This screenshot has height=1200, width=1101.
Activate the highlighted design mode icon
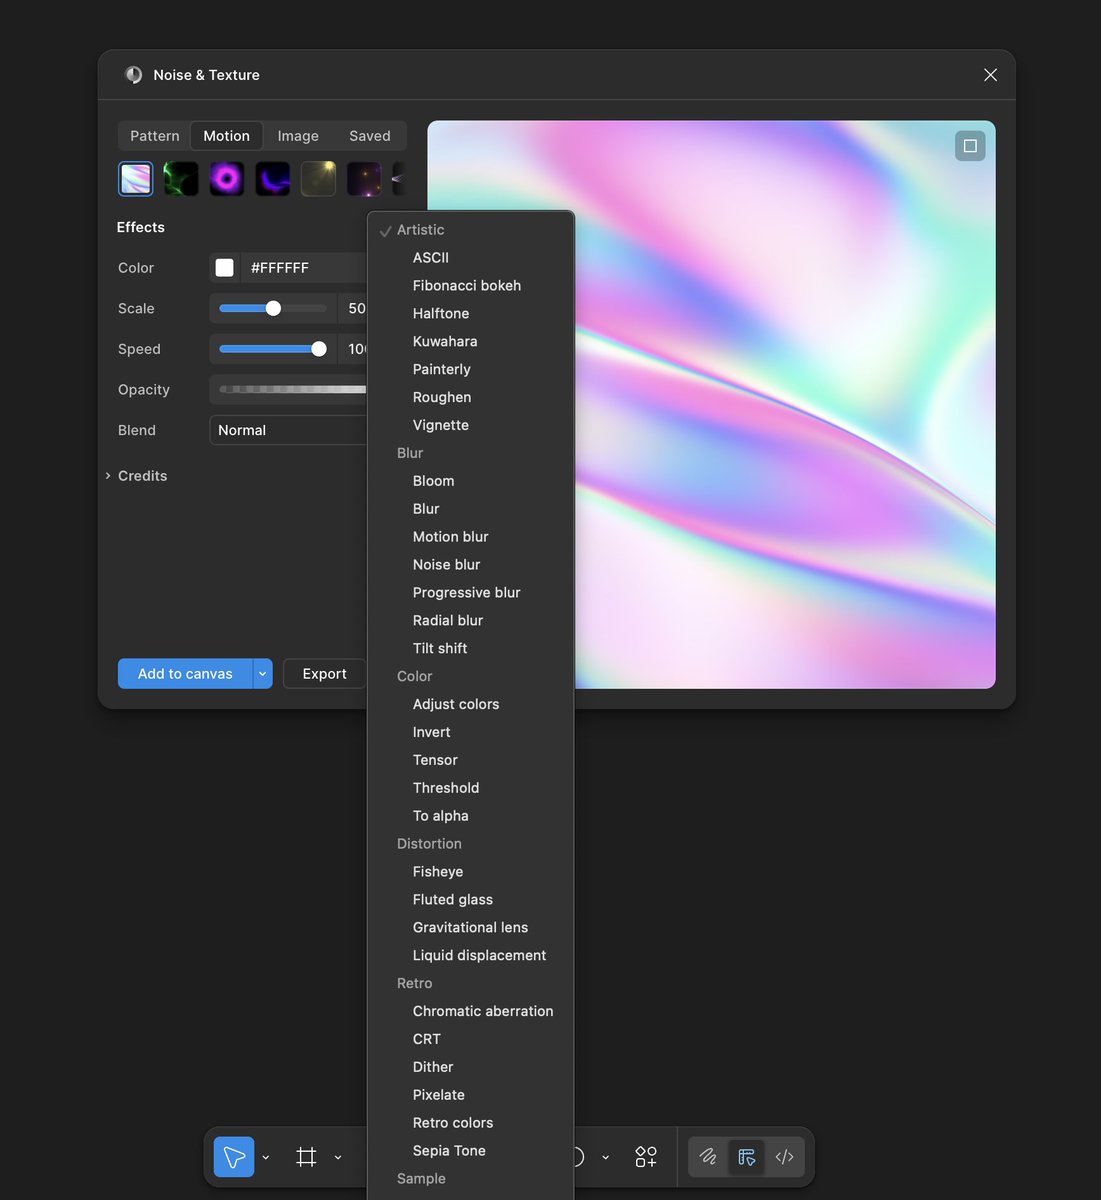[746, 1156]
